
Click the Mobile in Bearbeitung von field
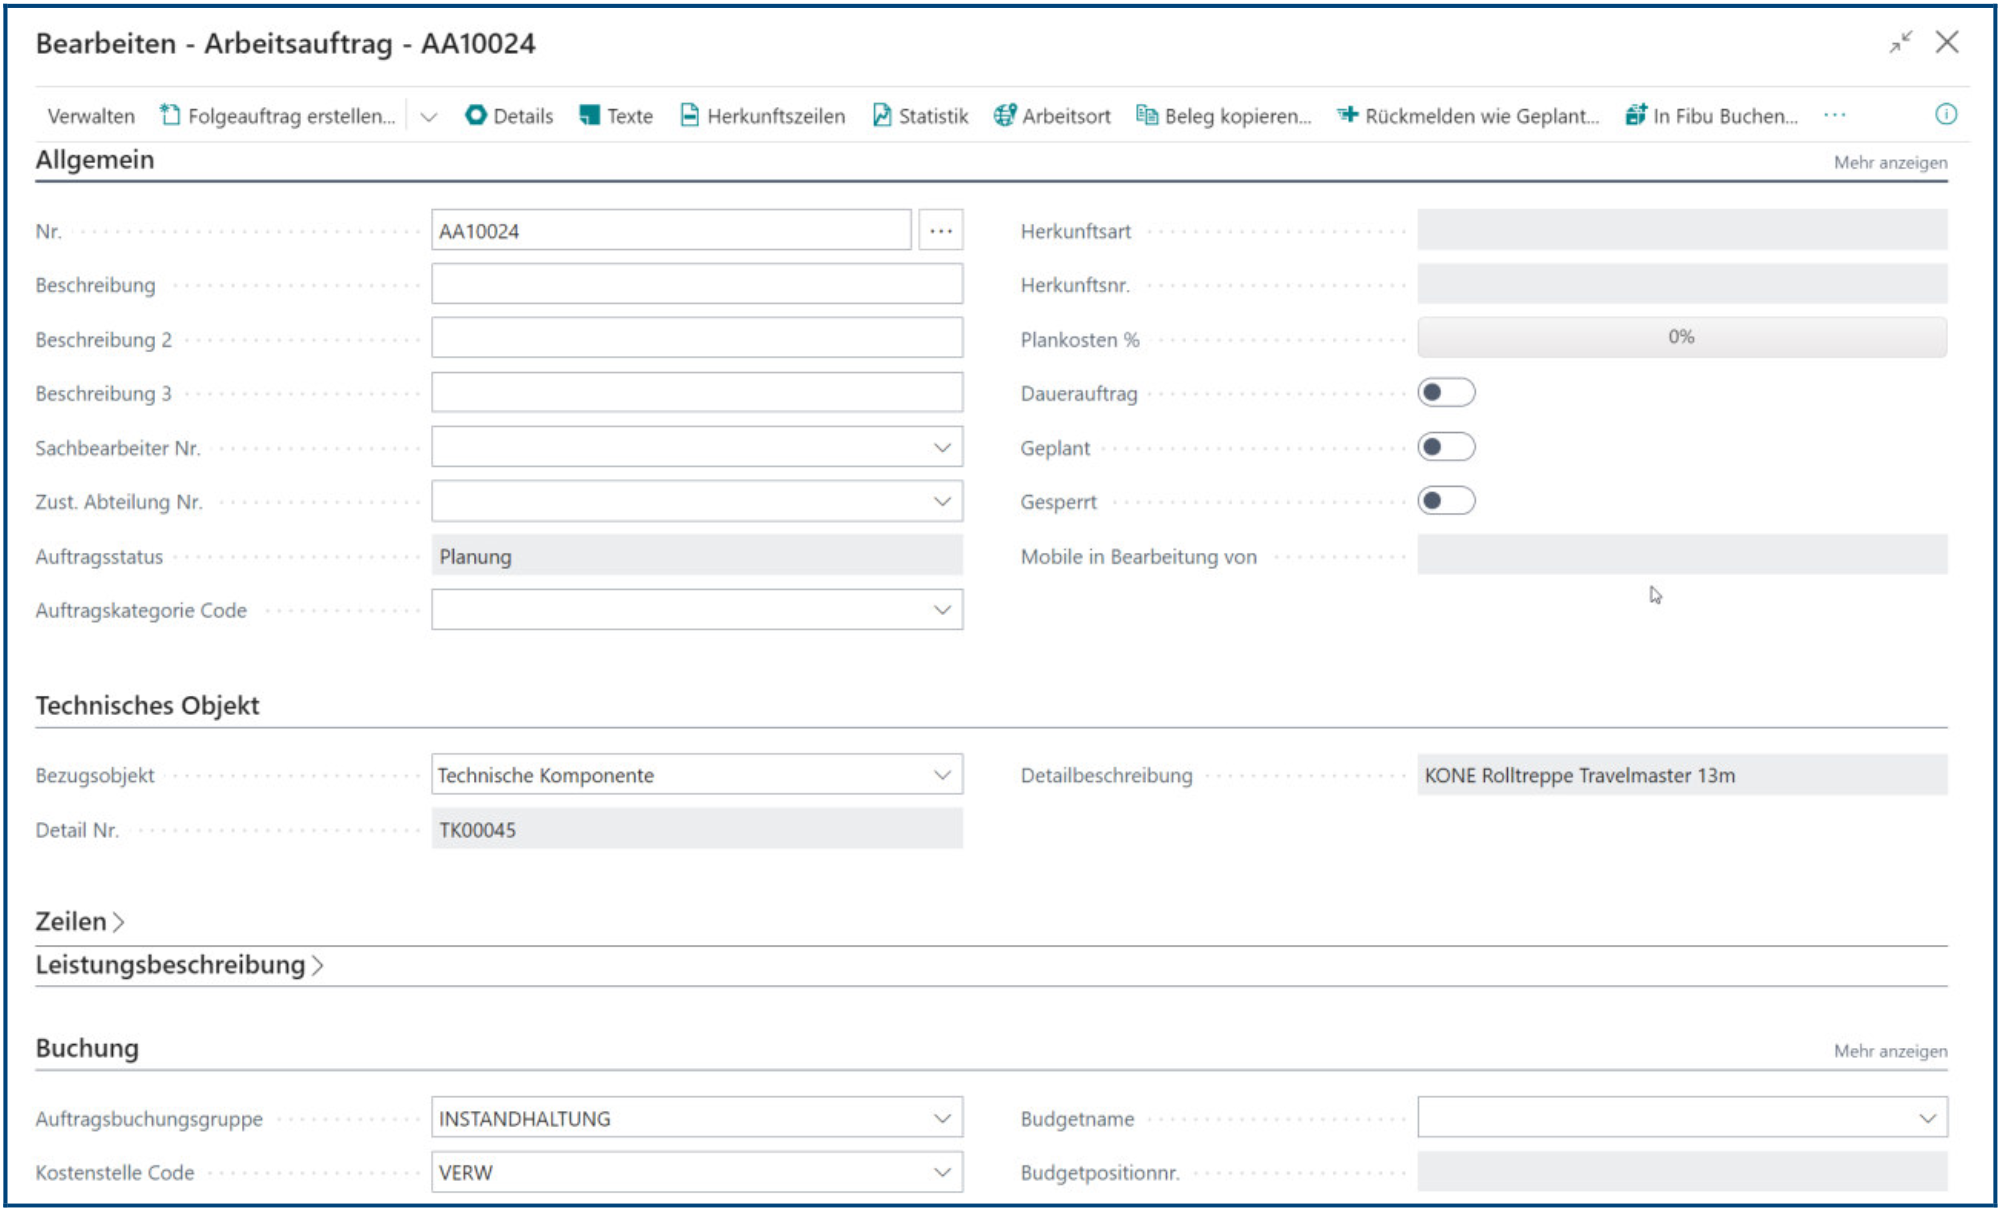[x=1682, y=555]
